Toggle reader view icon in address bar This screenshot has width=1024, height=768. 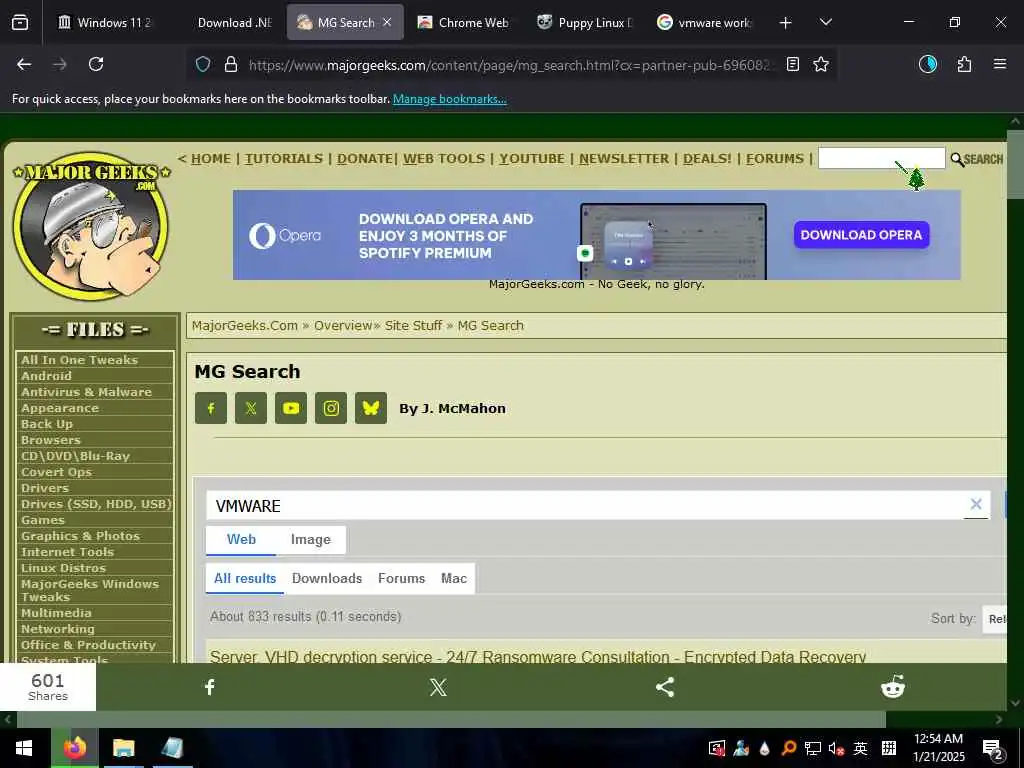pos(793,64)
